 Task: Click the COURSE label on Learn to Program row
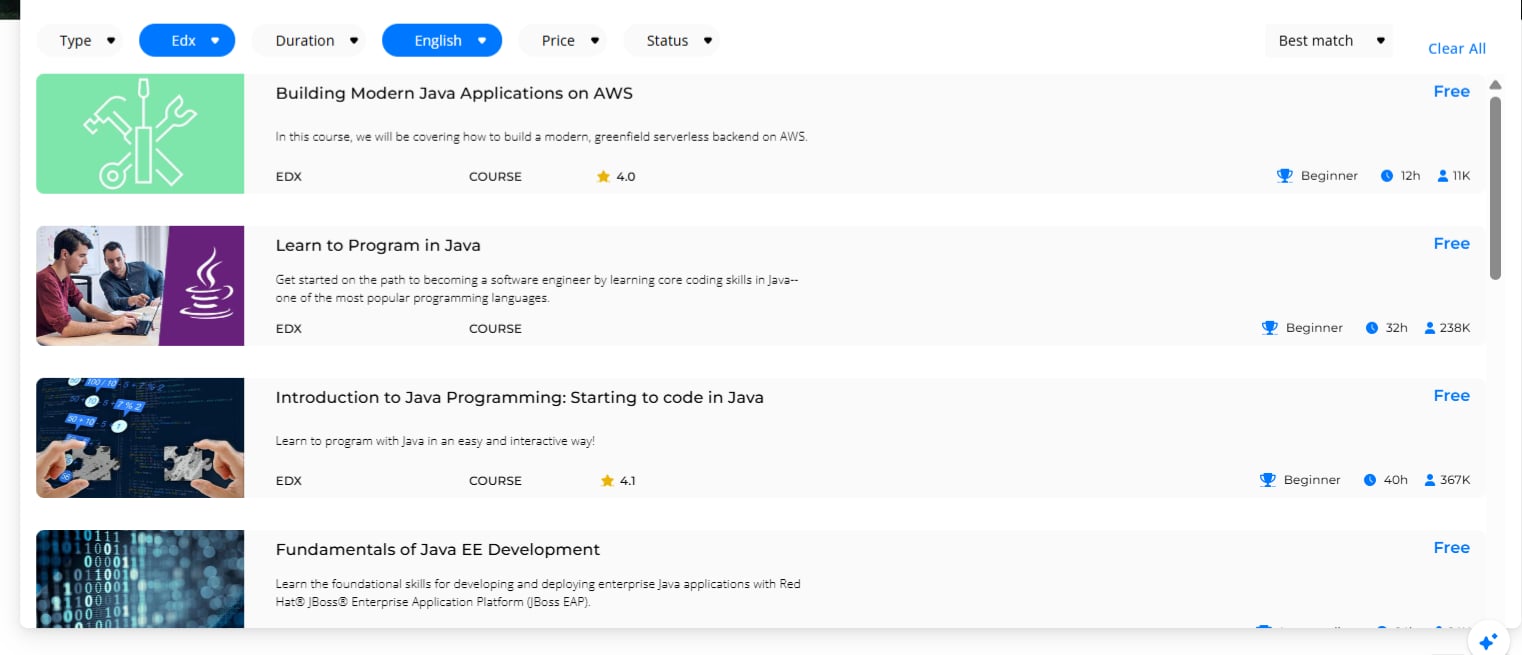[495, 329]
